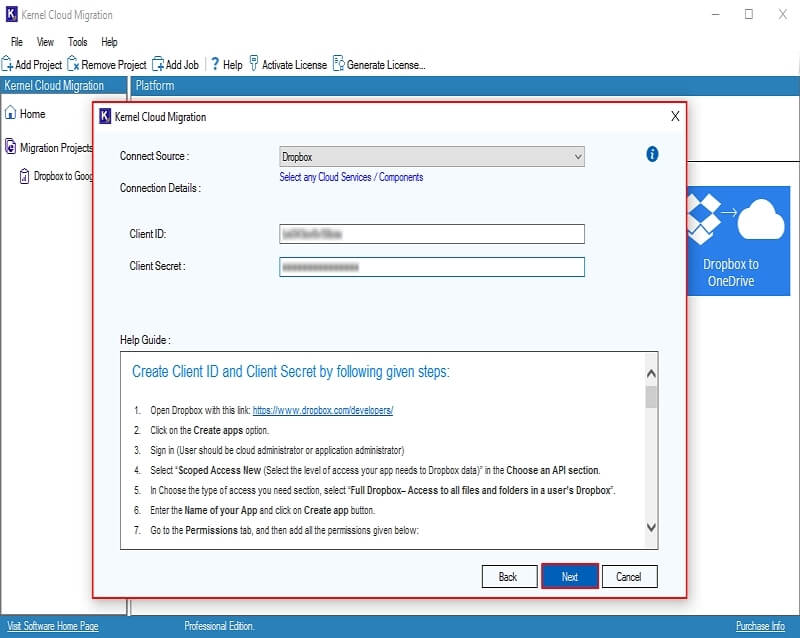
Task: Click the 'Enter the Name of your App' step
Action: (x=262, y=510)
